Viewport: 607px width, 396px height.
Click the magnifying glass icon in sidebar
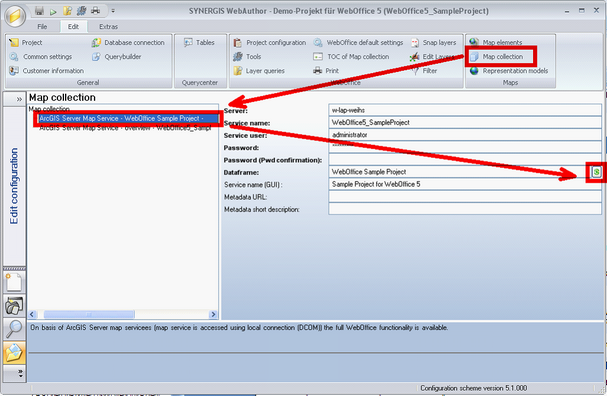tap(14, 329)
